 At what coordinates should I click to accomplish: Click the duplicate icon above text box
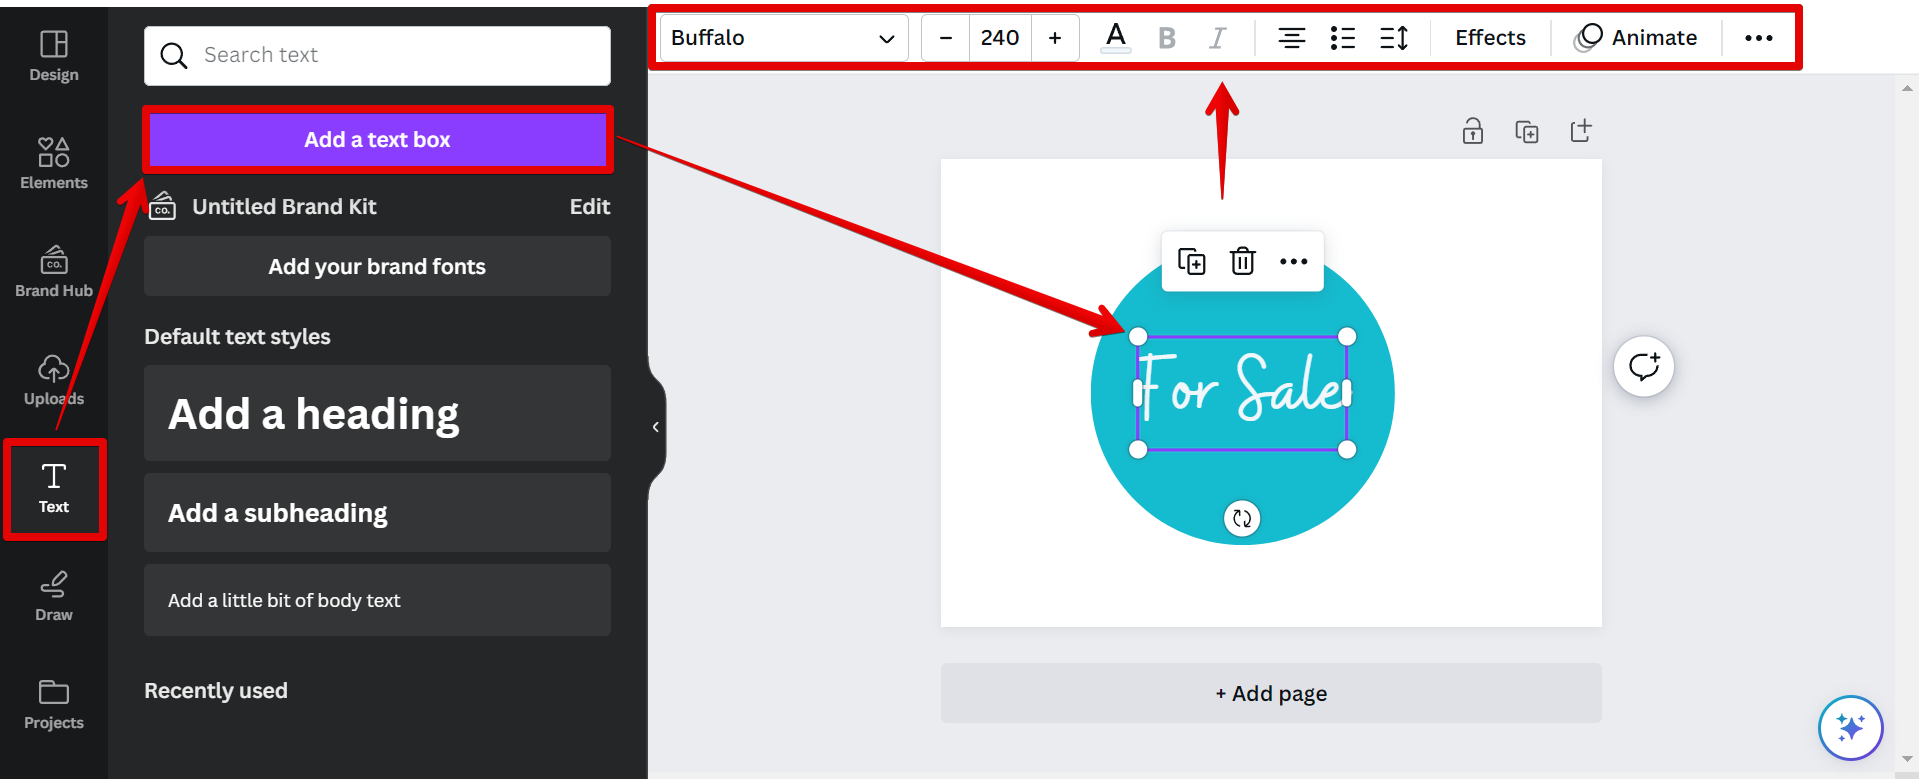(1191, 261)
